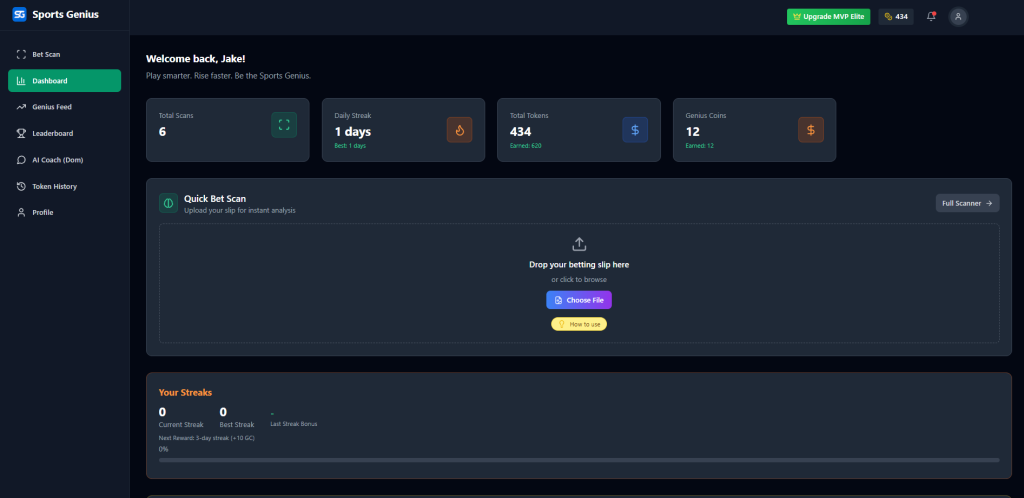Click the upload arrow icon in drop zone
Viewport: 1024px width, 498px height.
(579, 244)
